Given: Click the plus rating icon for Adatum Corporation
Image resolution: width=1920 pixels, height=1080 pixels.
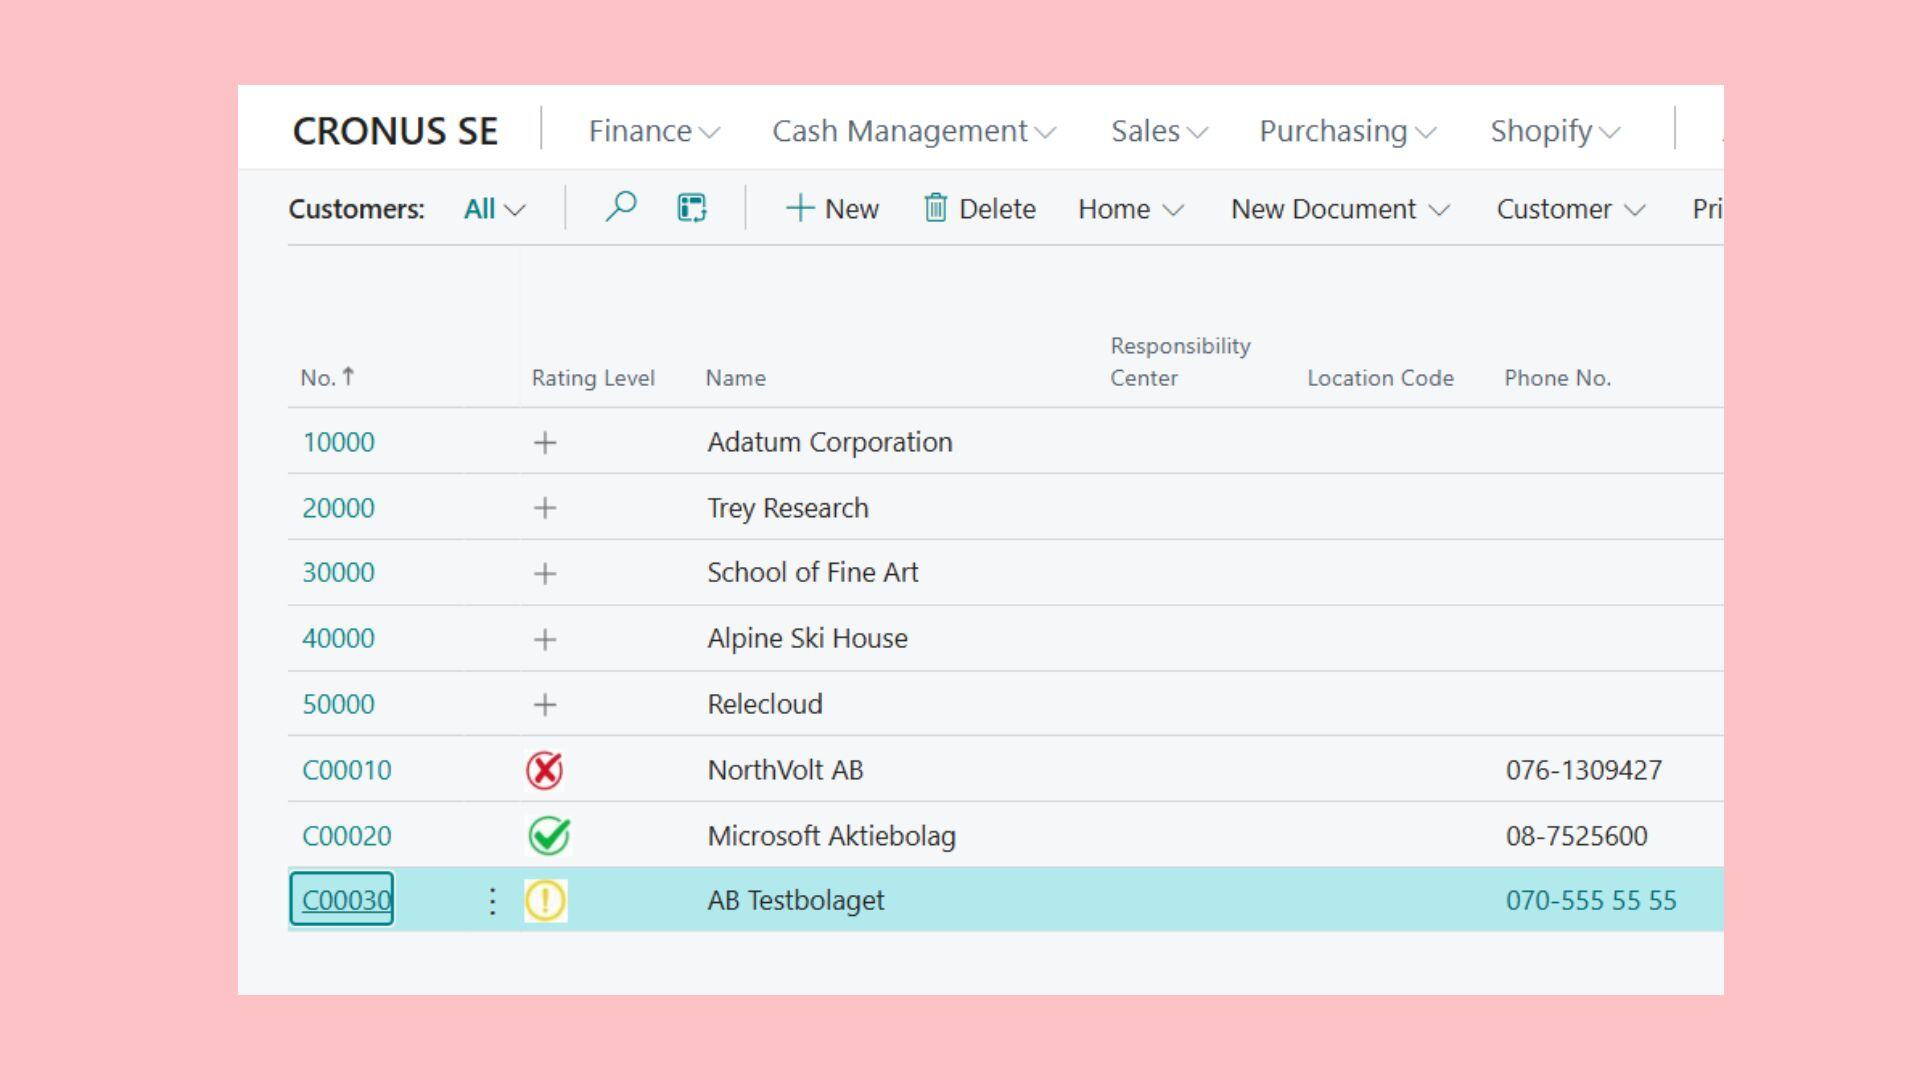Looking at the screenshot, I should 545,442.
